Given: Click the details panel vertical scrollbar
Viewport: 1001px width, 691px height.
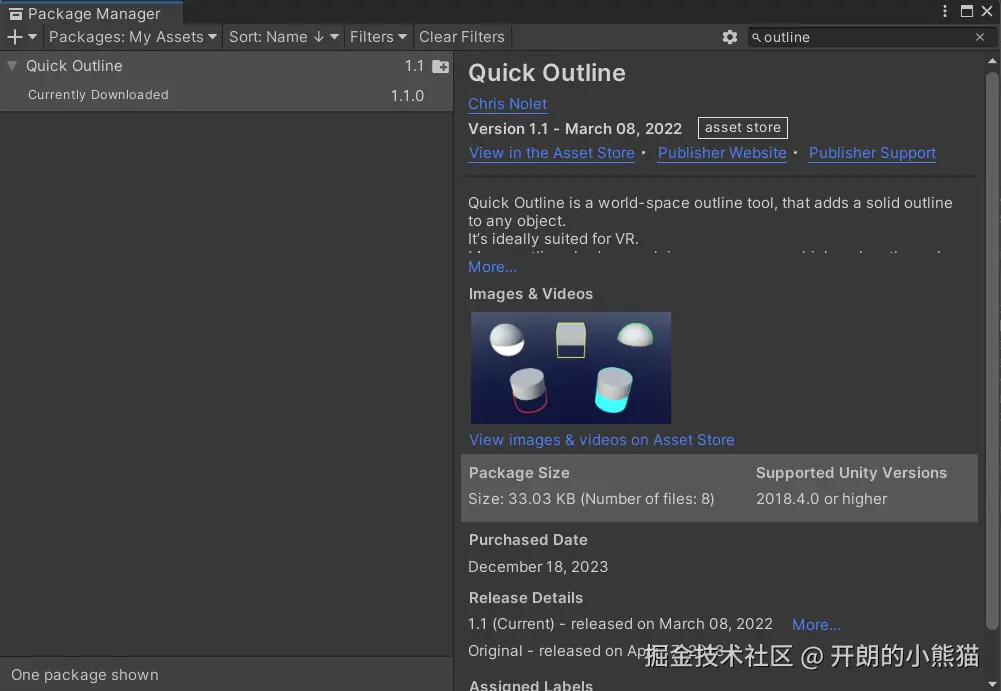Looking at the screenshot, I should 992,350.
